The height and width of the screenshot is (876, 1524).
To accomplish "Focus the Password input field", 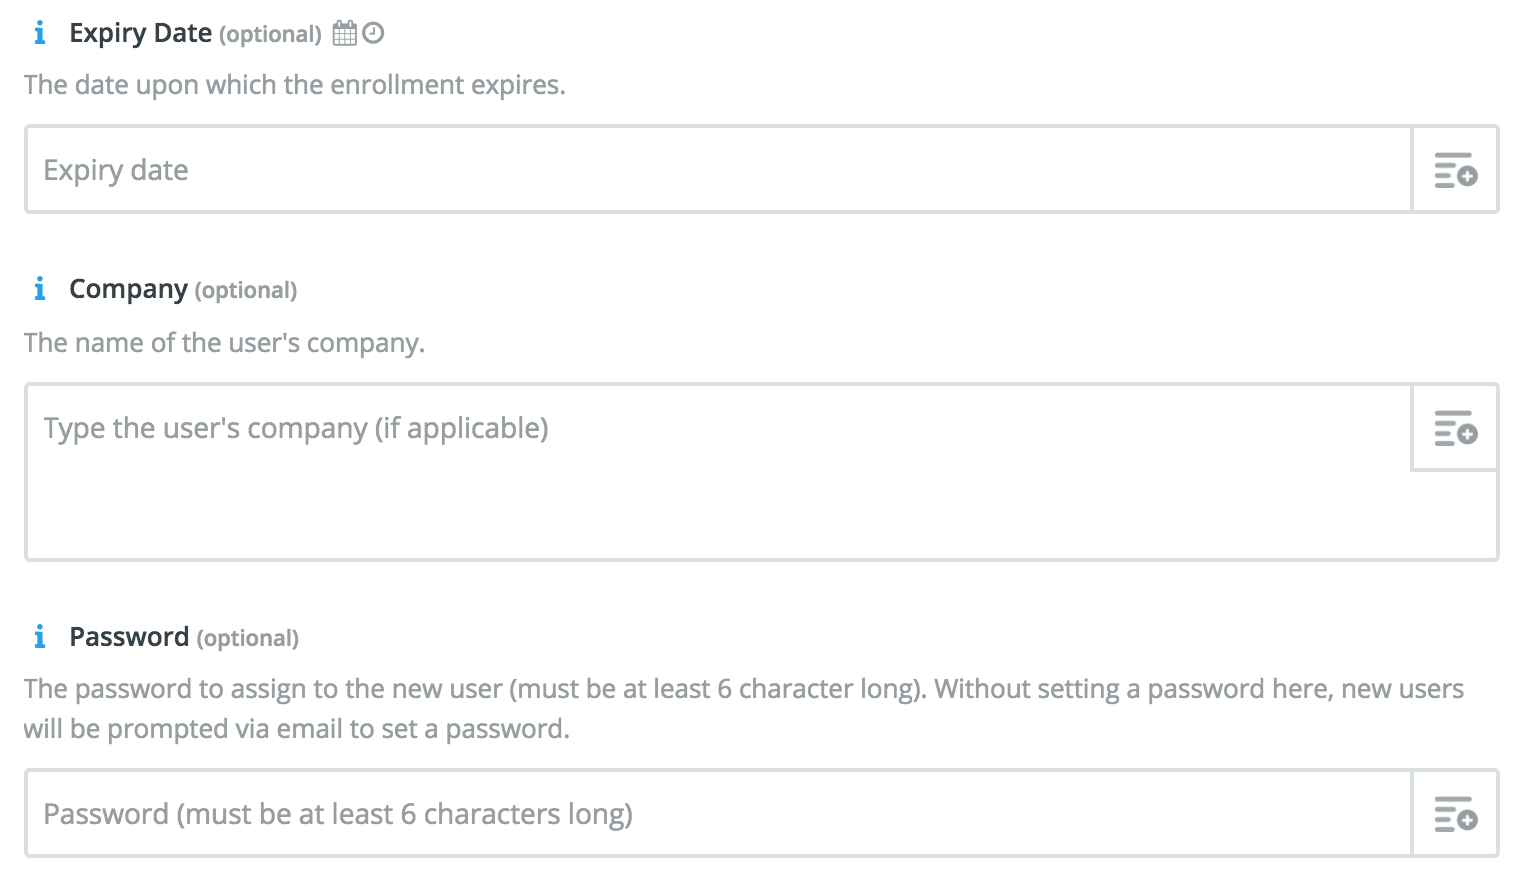I will pos(718,813).
